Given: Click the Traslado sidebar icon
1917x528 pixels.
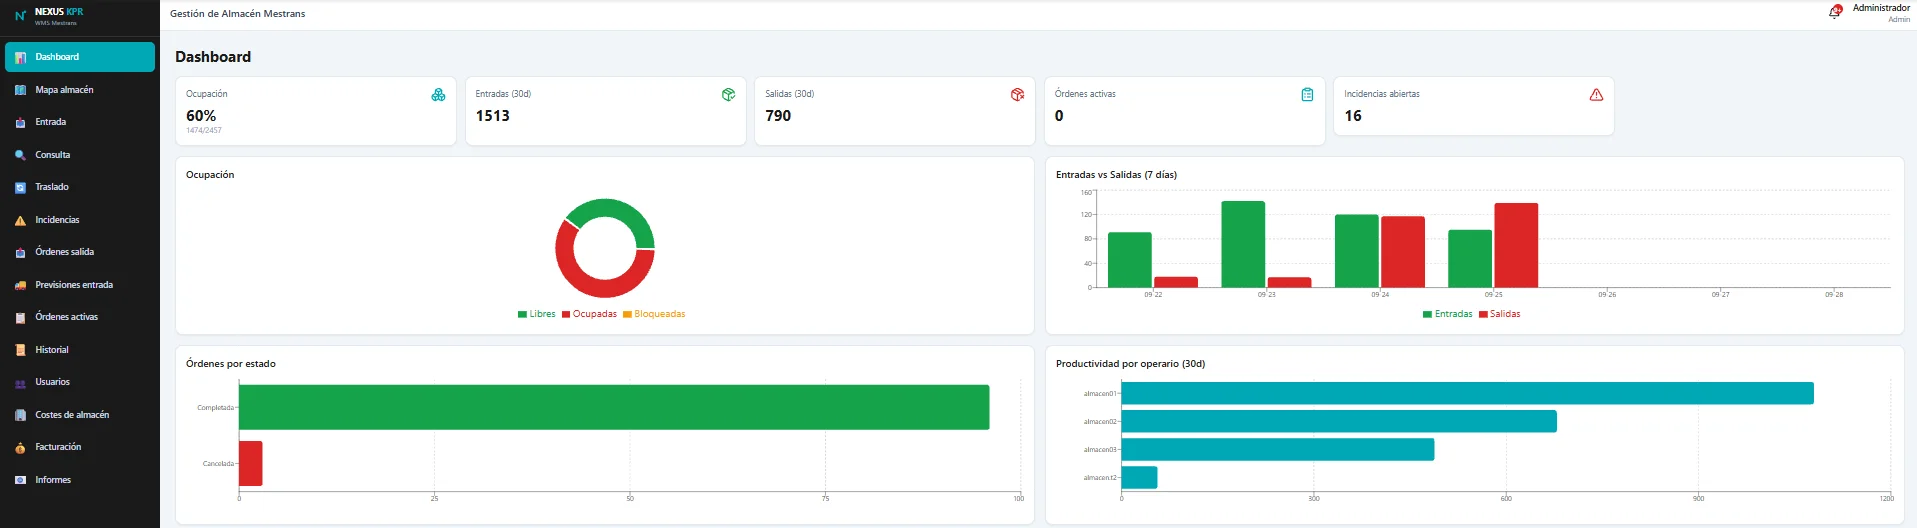Looking at the screenshot, I should (x=20, y=187).
